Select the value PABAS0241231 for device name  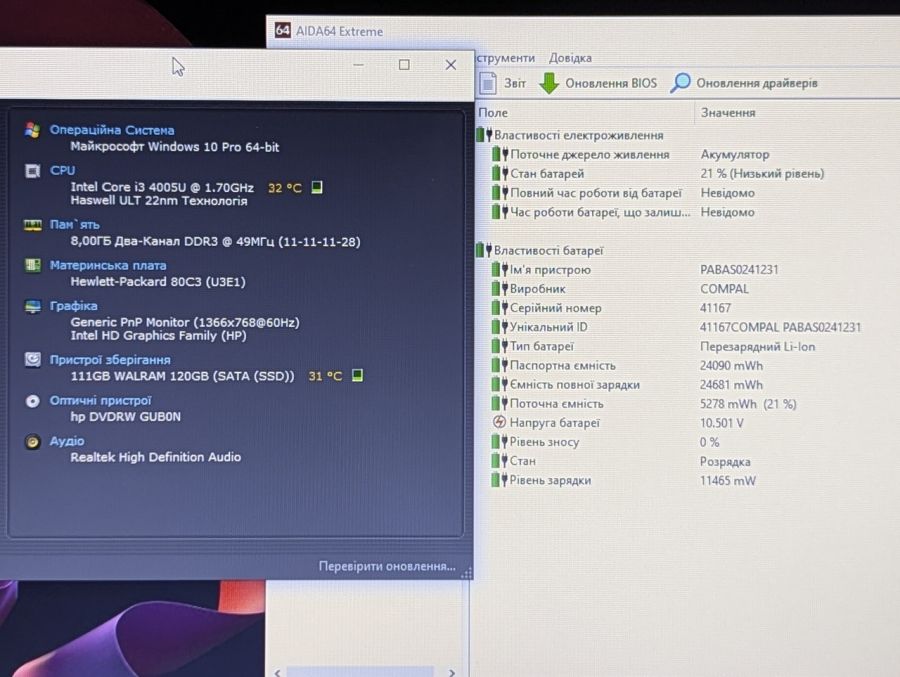[x=739, y=269]
